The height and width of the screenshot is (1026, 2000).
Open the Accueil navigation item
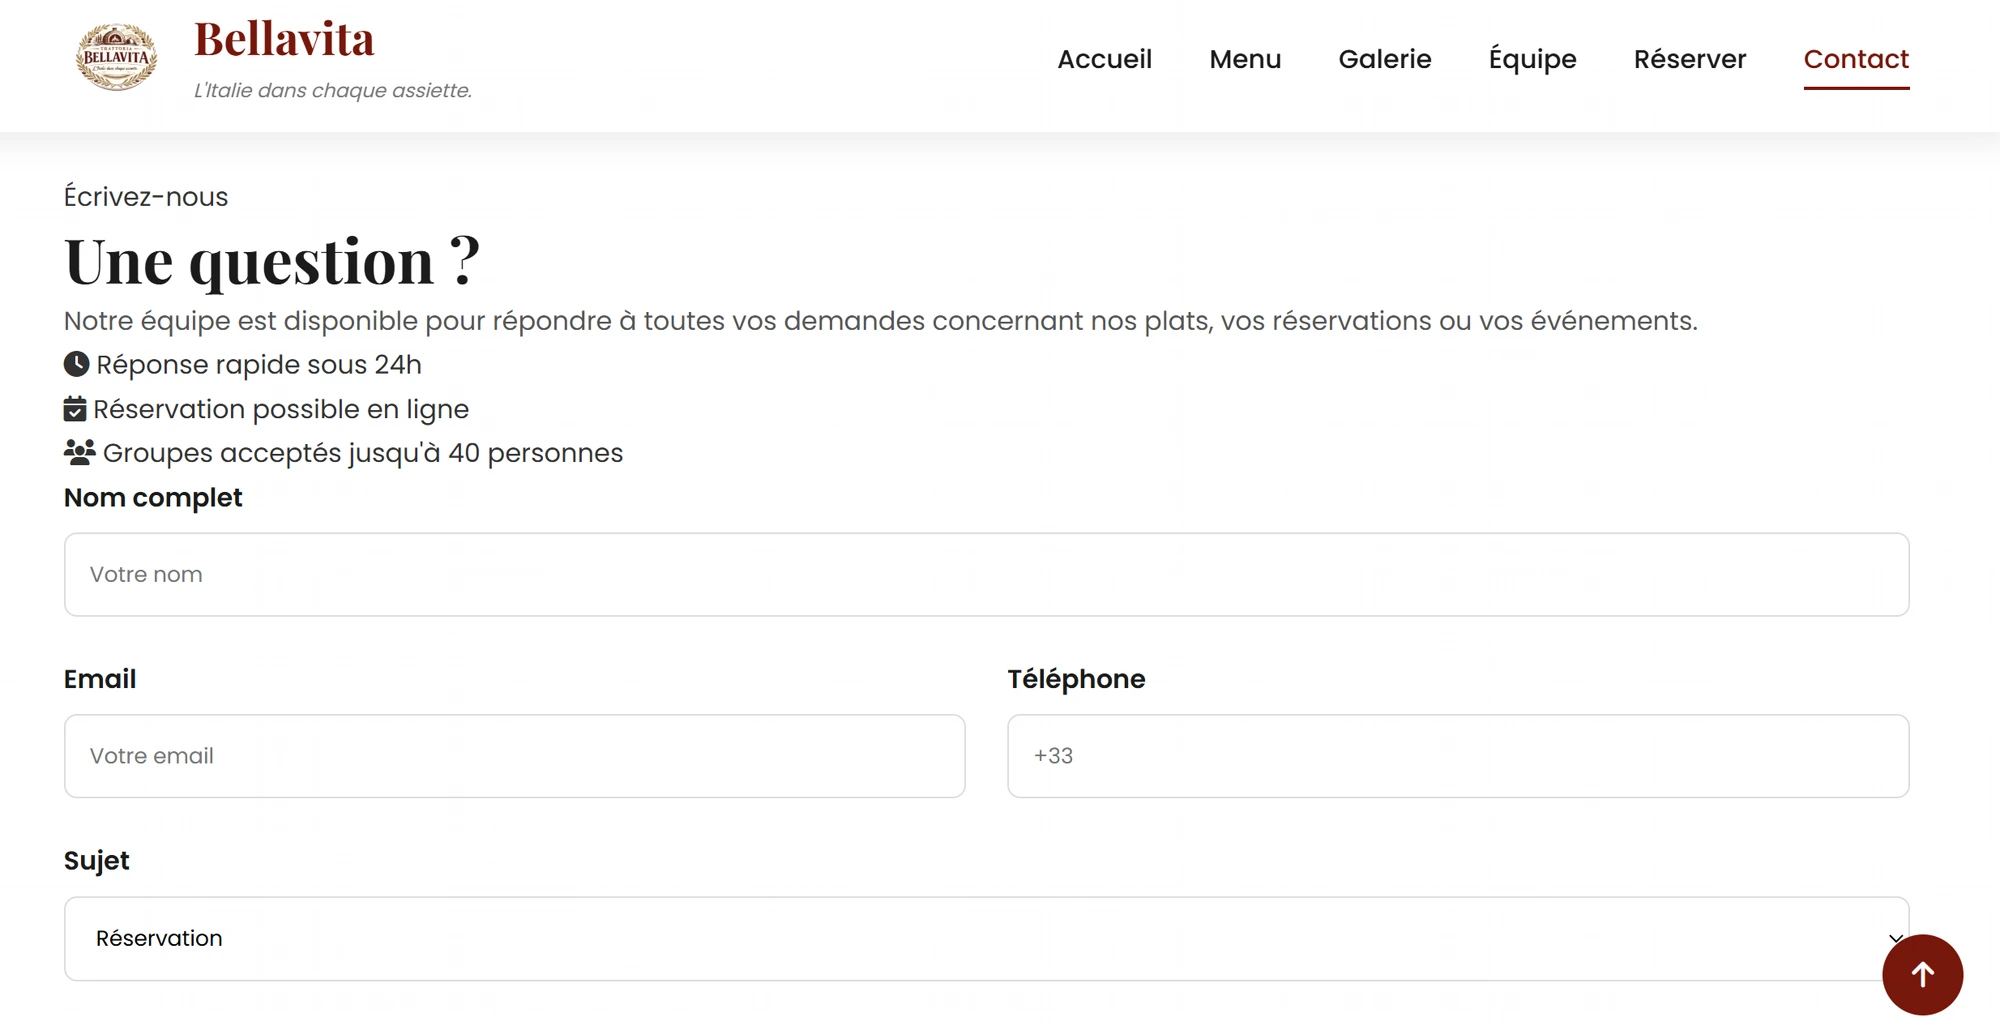pyautogui.click(x=1104, y=59)
